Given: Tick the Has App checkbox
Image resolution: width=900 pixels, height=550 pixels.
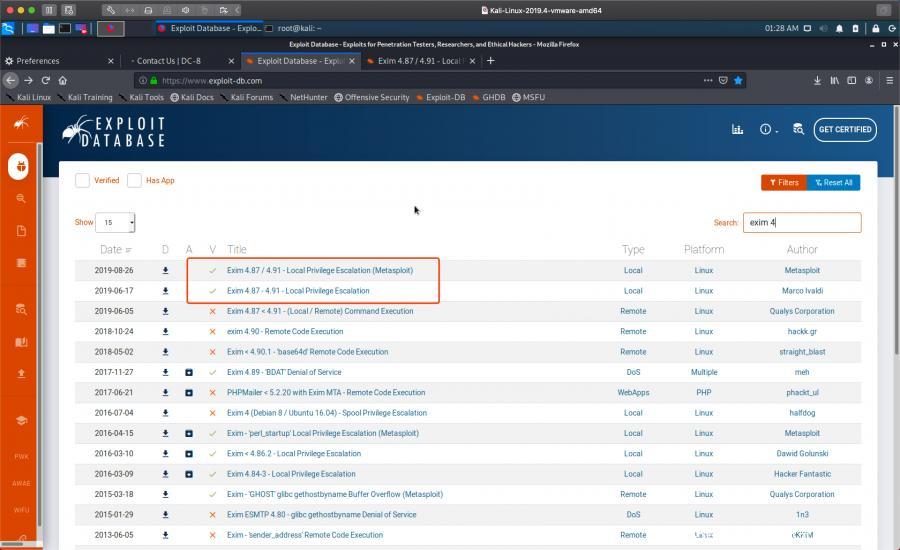Looking at the screenshot, I should 134,180.
